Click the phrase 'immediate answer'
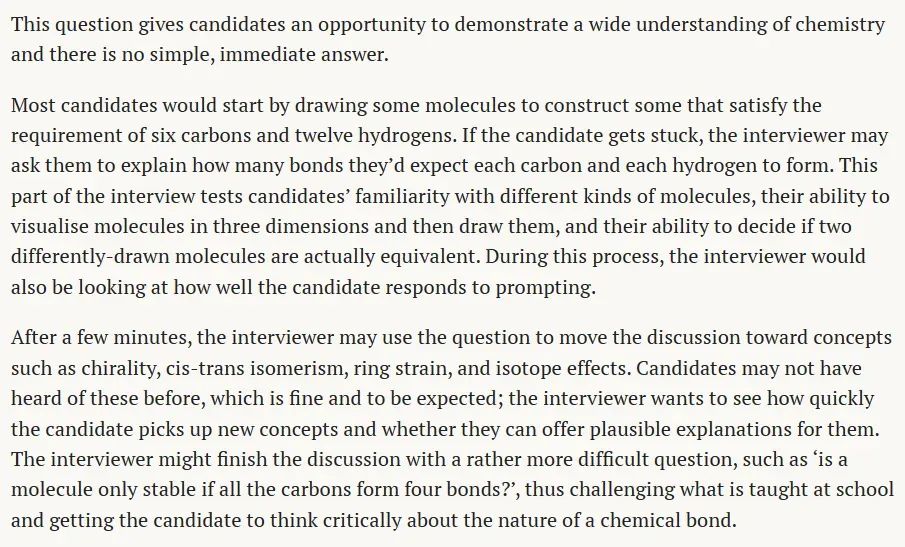This screenshot has height=547, width=905. tap(302, 55)
